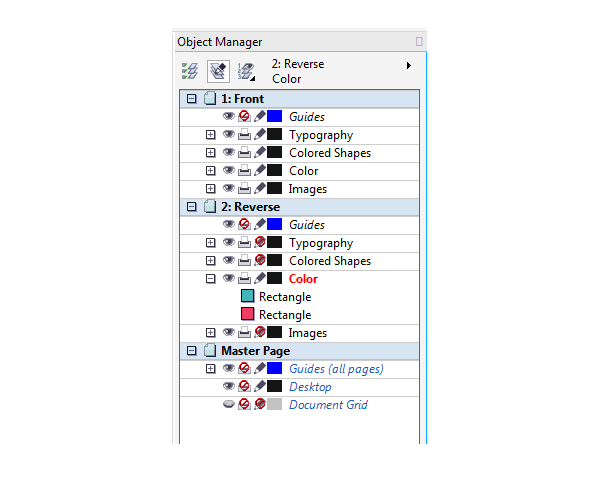Click the docker collapse icon in title
Viewport: 600px width, 478px height.
419,41
